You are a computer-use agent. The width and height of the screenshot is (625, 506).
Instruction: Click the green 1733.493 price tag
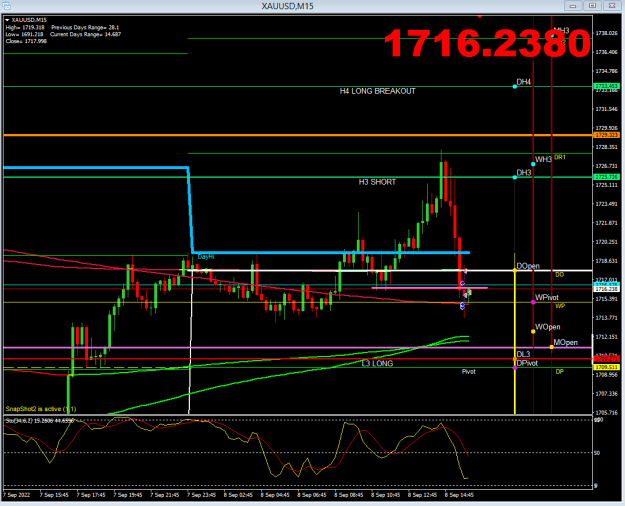click(x=606, y=86)
